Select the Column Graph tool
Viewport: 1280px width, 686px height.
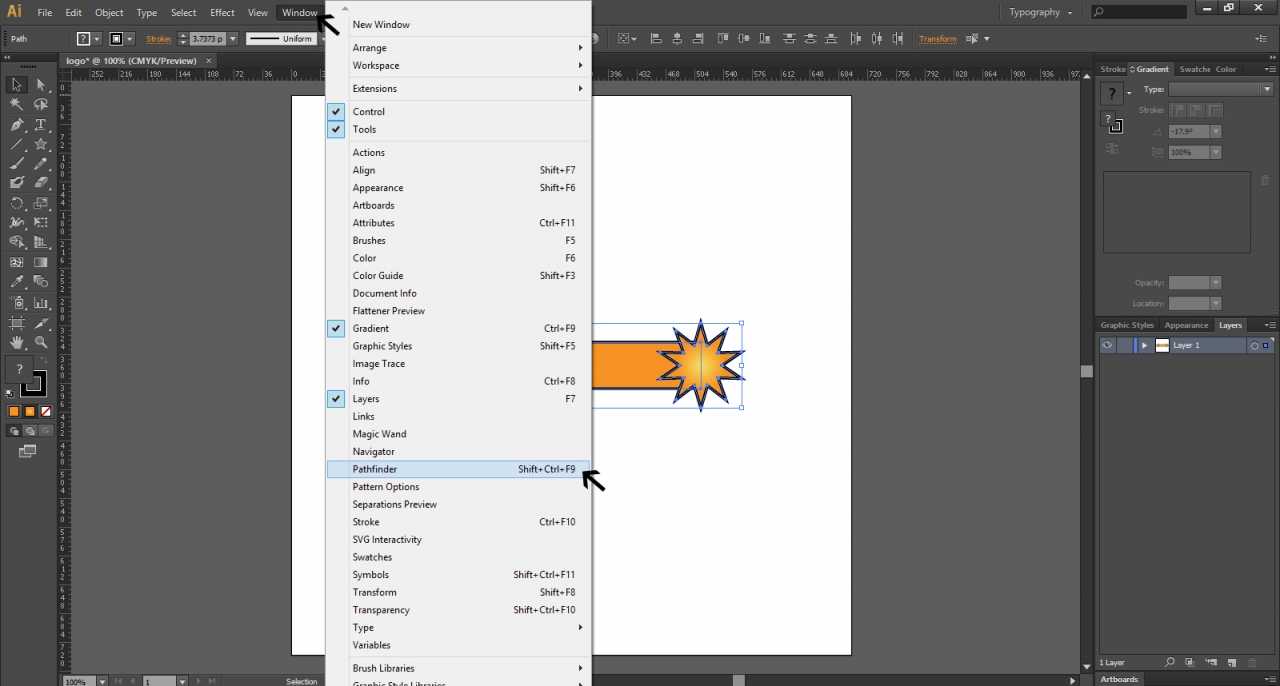click(x=41, y=302)
